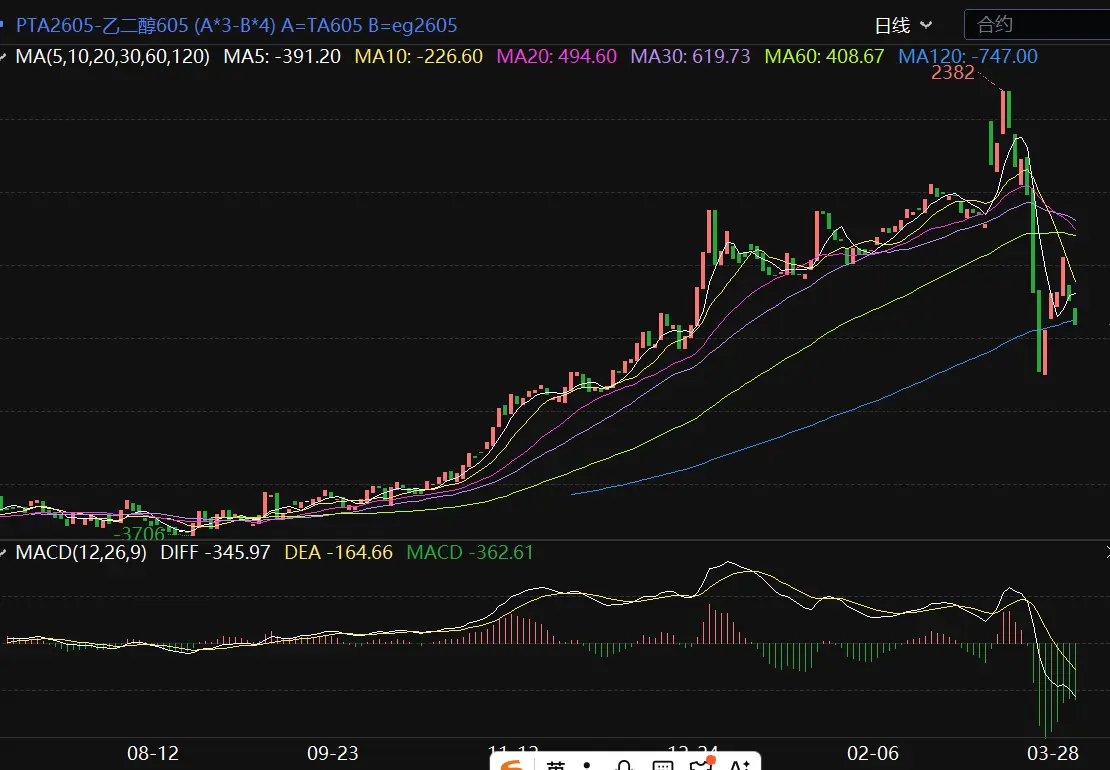Click the Sogou input method logo icon
The image size is (1110, 770).
[513, 765]
